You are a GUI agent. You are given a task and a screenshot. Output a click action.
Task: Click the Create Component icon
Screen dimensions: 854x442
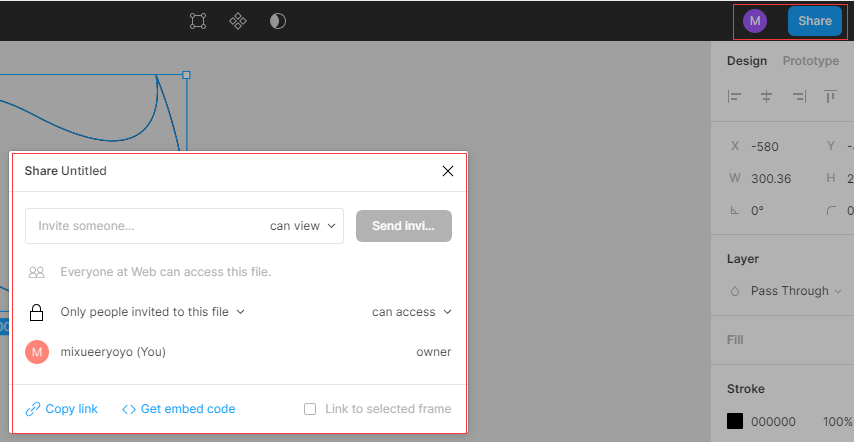[238, 21]
